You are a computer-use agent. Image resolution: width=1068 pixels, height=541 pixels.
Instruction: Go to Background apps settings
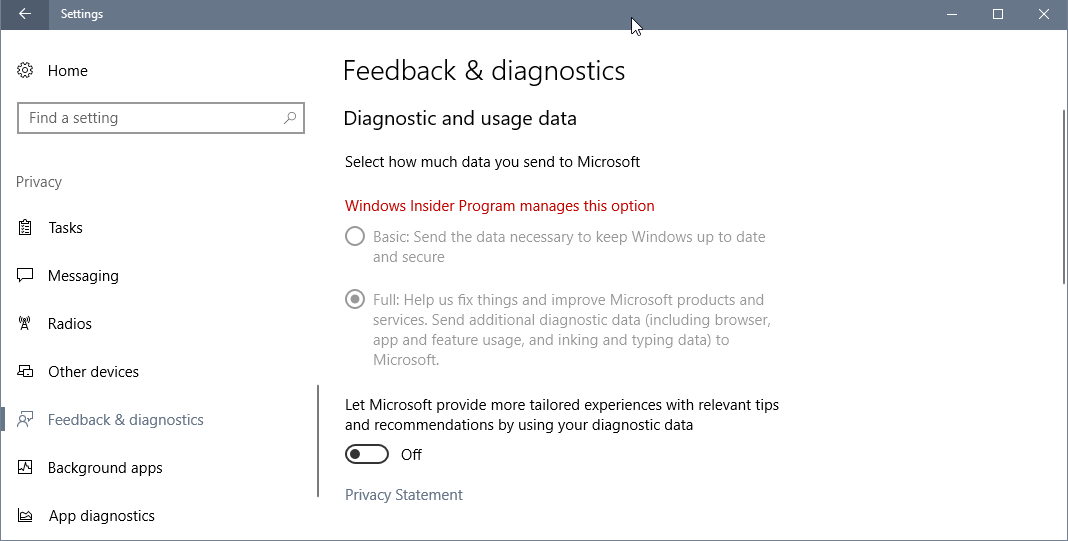105,468
